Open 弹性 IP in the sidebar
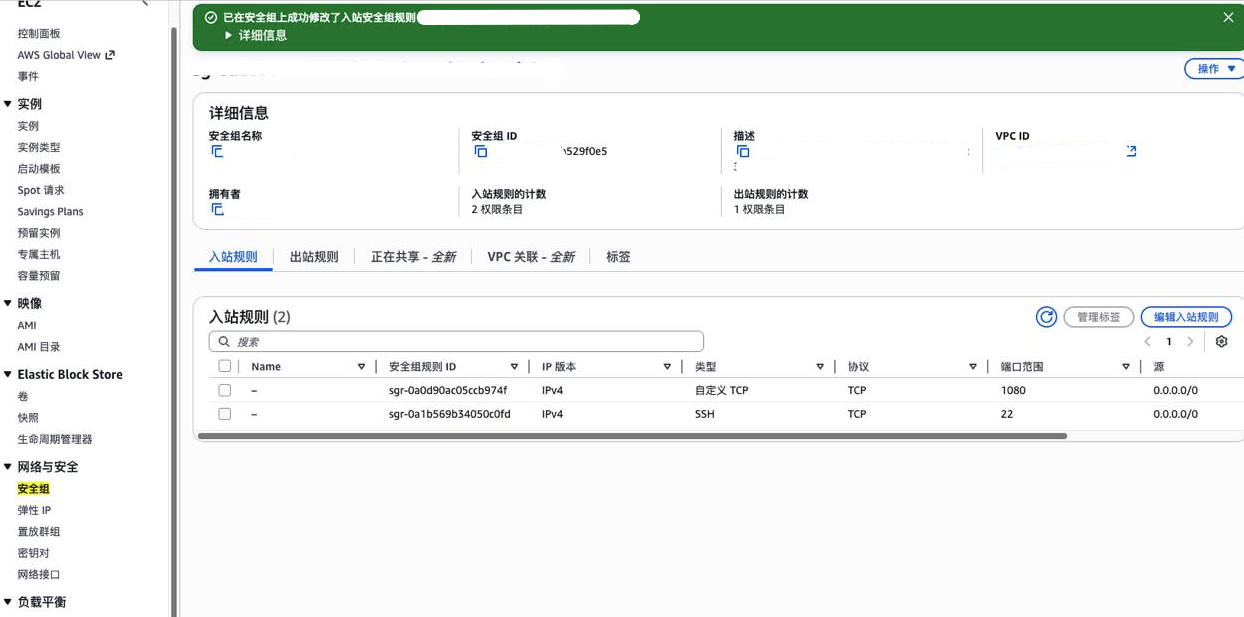The image size is (1244, 617). tap(34, 510)
